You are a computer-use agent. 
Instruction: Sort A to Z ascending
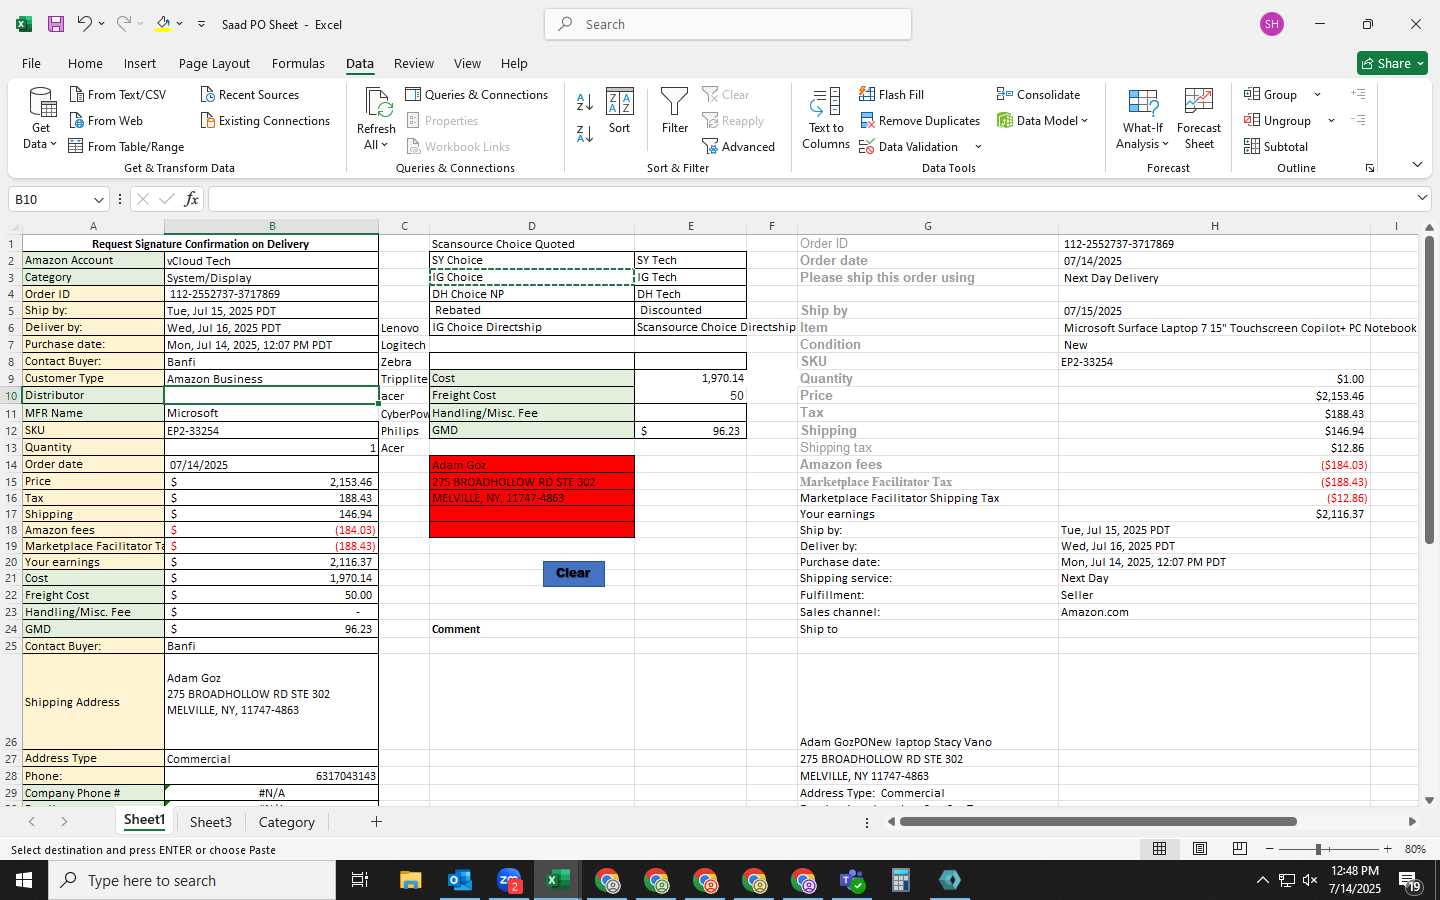point(585,102)
